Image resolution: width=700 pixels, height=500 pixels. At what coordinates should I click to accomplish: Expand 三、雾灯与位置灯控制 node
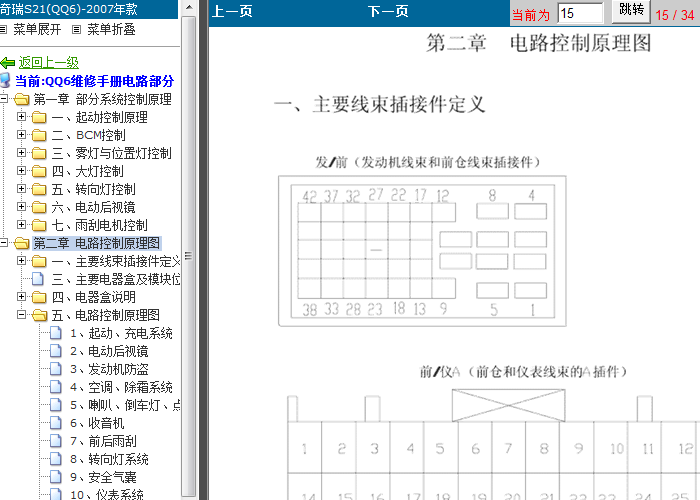(21, 153)
